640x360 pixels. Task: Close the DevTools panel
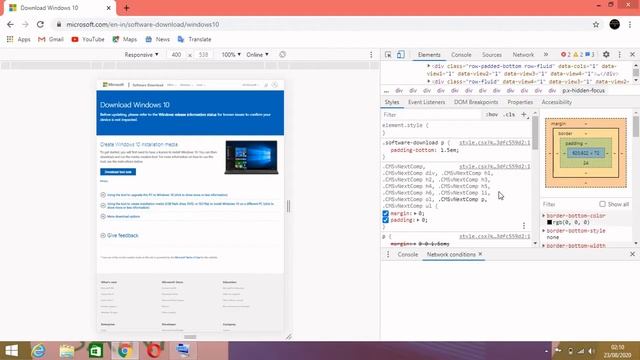click(632, 54)
